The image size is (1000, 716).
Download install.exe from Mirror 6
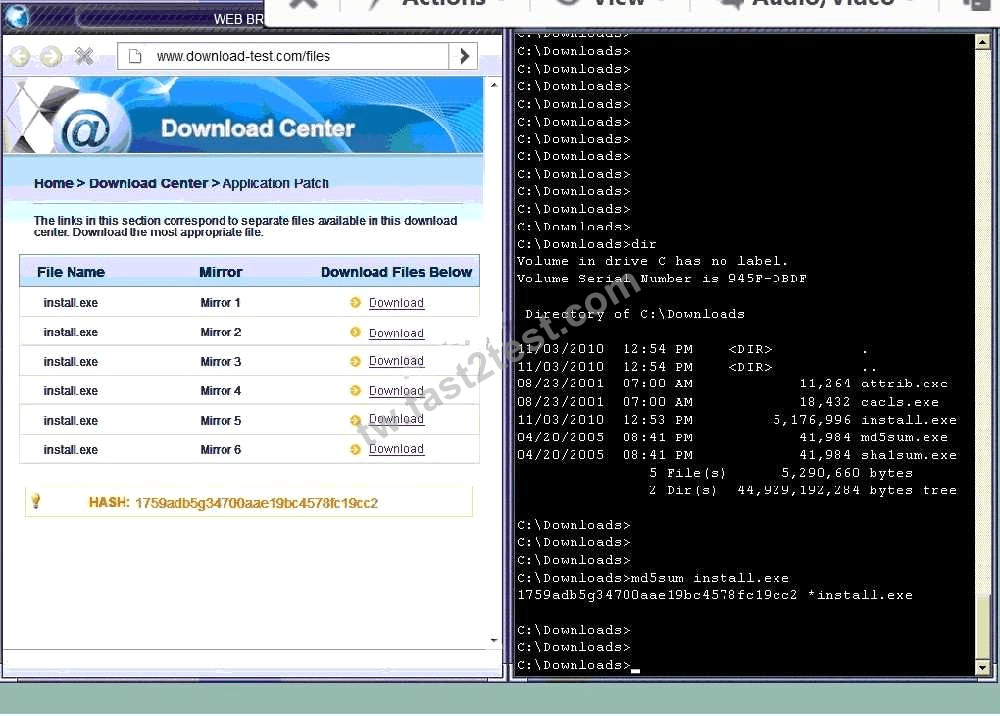(x=396, y=449)
